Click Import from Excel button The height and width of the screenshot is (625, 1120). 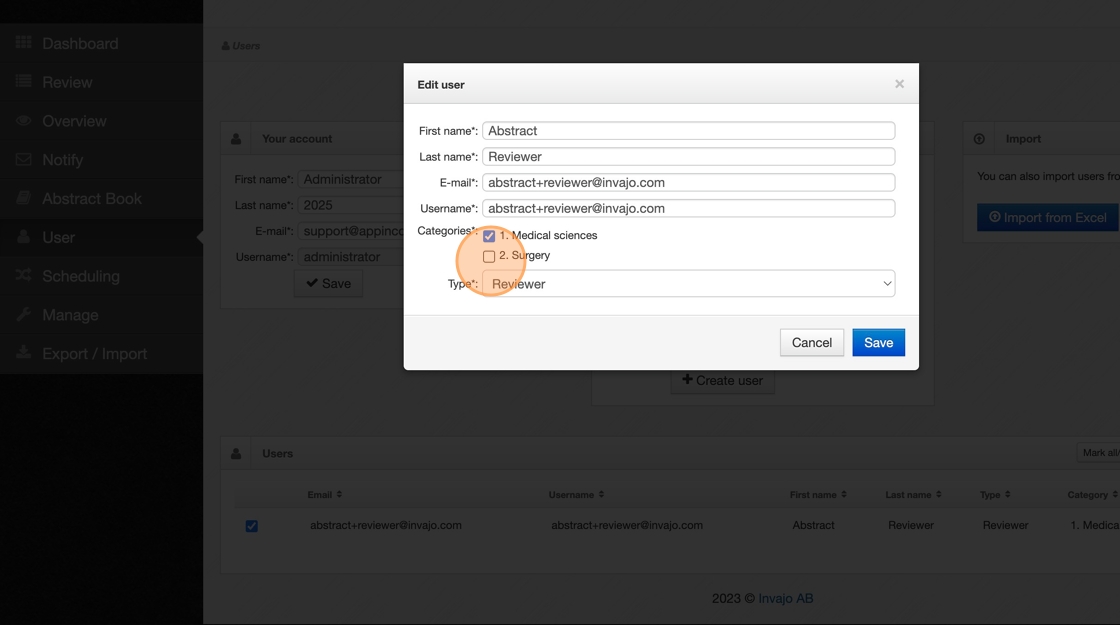[x=1048, y=218]
